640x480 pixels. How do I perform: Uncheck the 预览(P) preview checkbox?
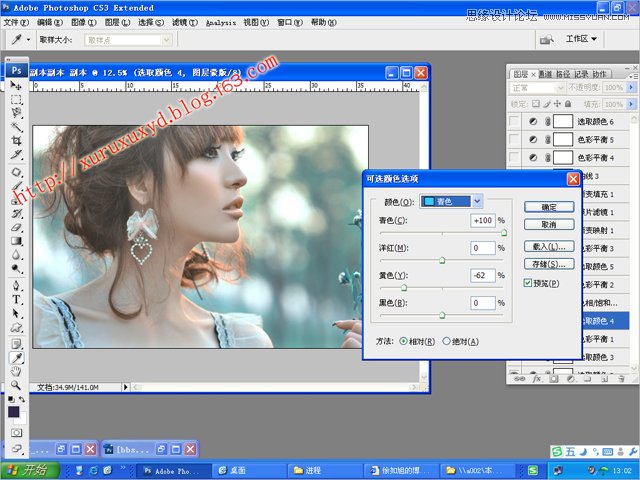point(528,283)
